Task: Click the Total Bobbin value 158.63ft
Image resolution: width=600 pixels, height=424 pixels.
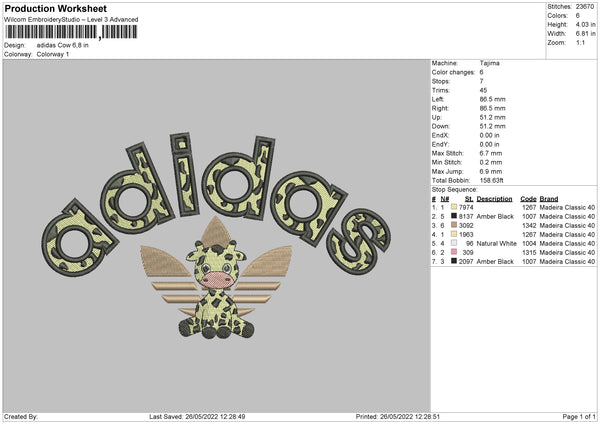Action: click(x=492, y=180)
